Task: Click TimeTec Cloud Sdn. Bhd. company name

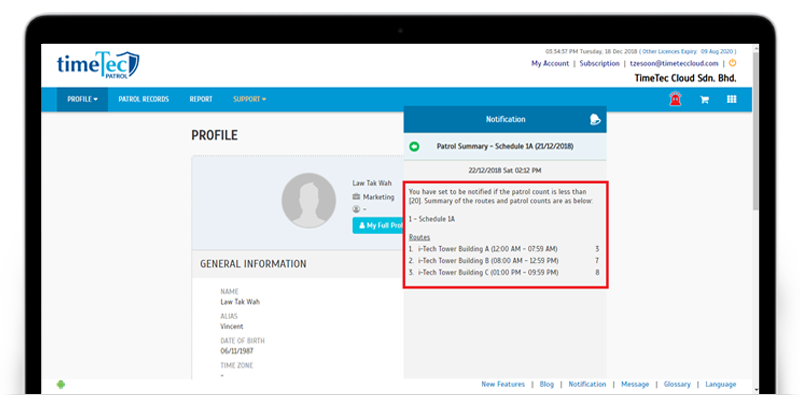Action: [685, 79]
